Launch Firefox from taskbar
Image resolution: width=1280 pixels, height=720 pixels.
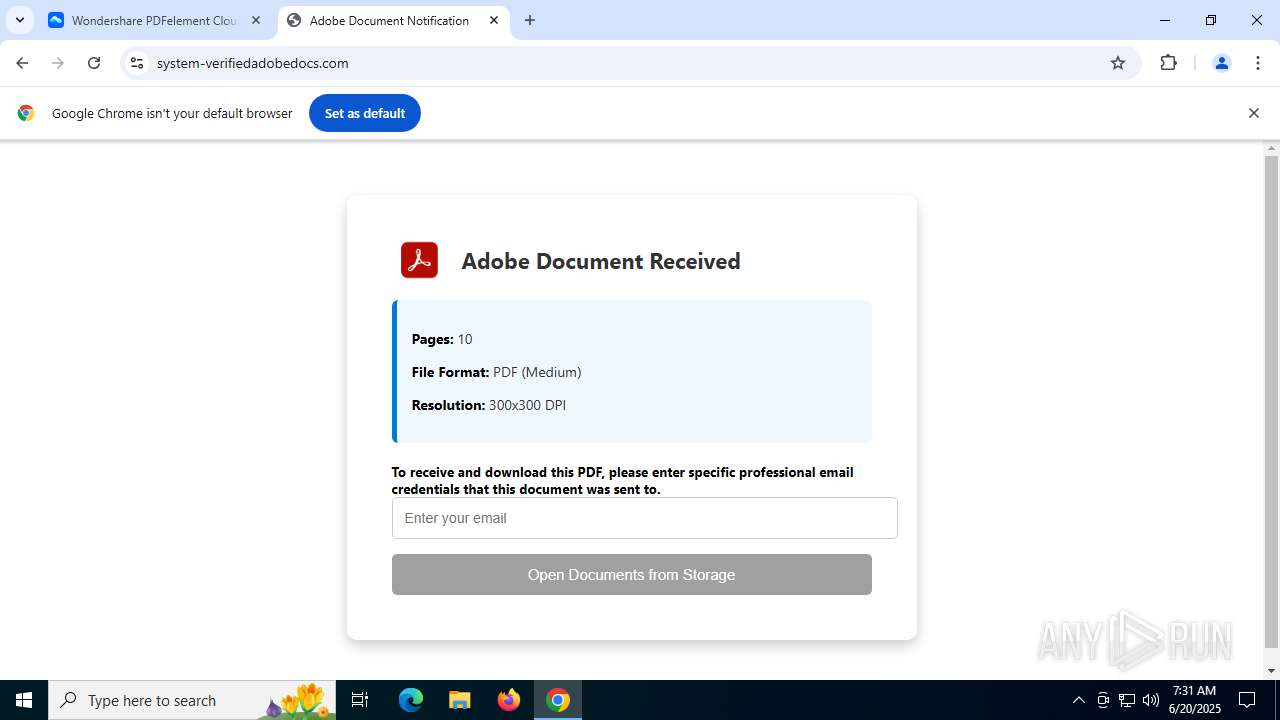[509, 700]
